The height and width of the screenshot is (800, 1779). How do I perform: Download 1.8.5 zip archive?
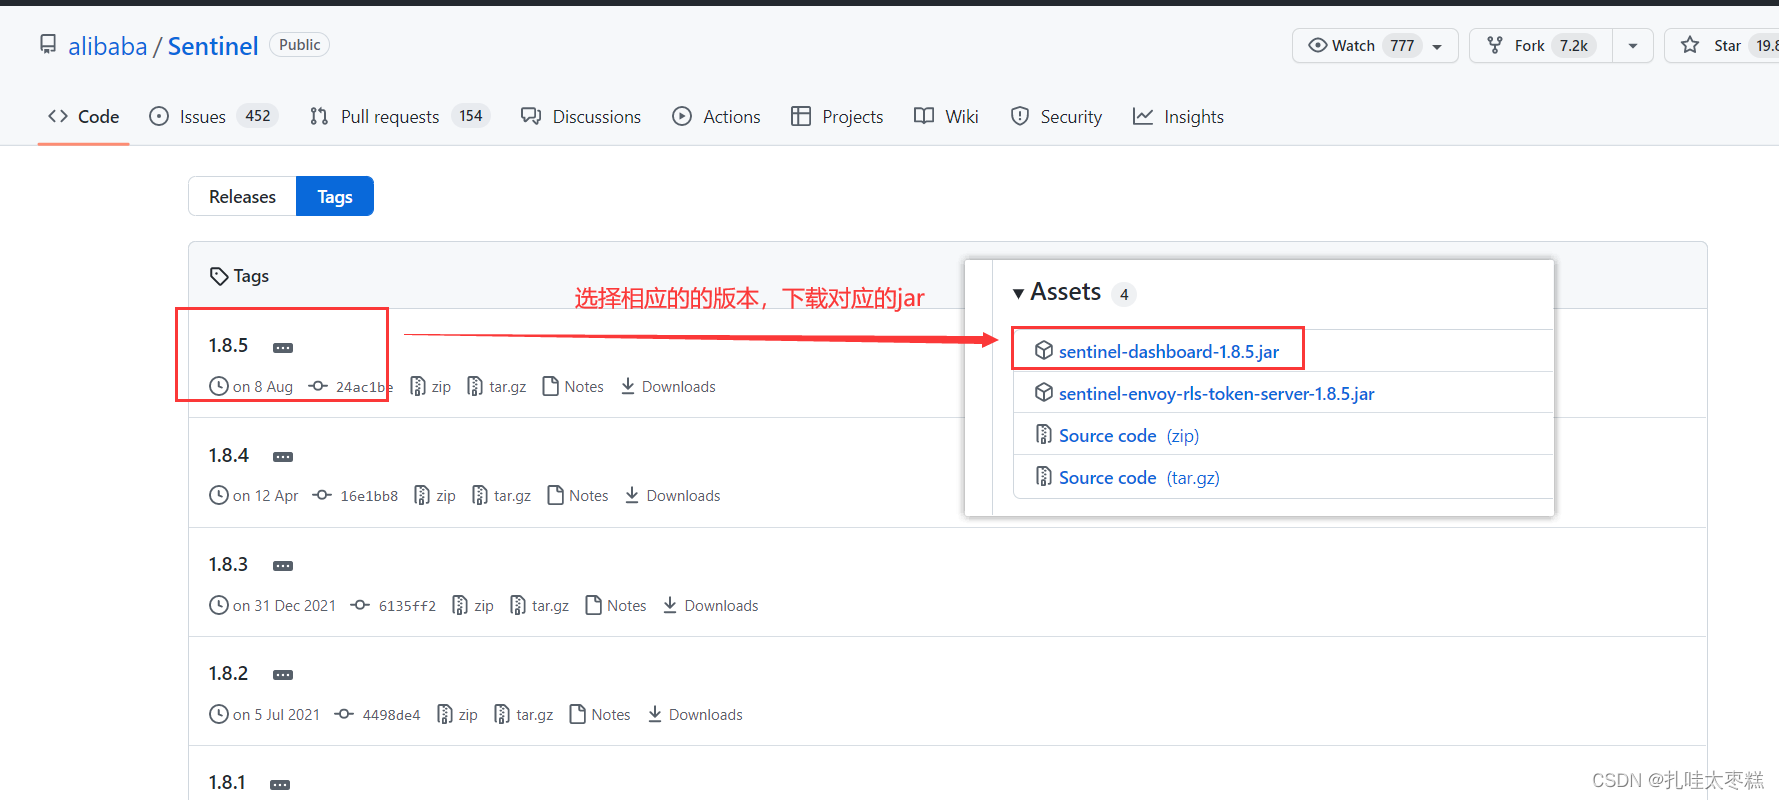tap(431, 387)
